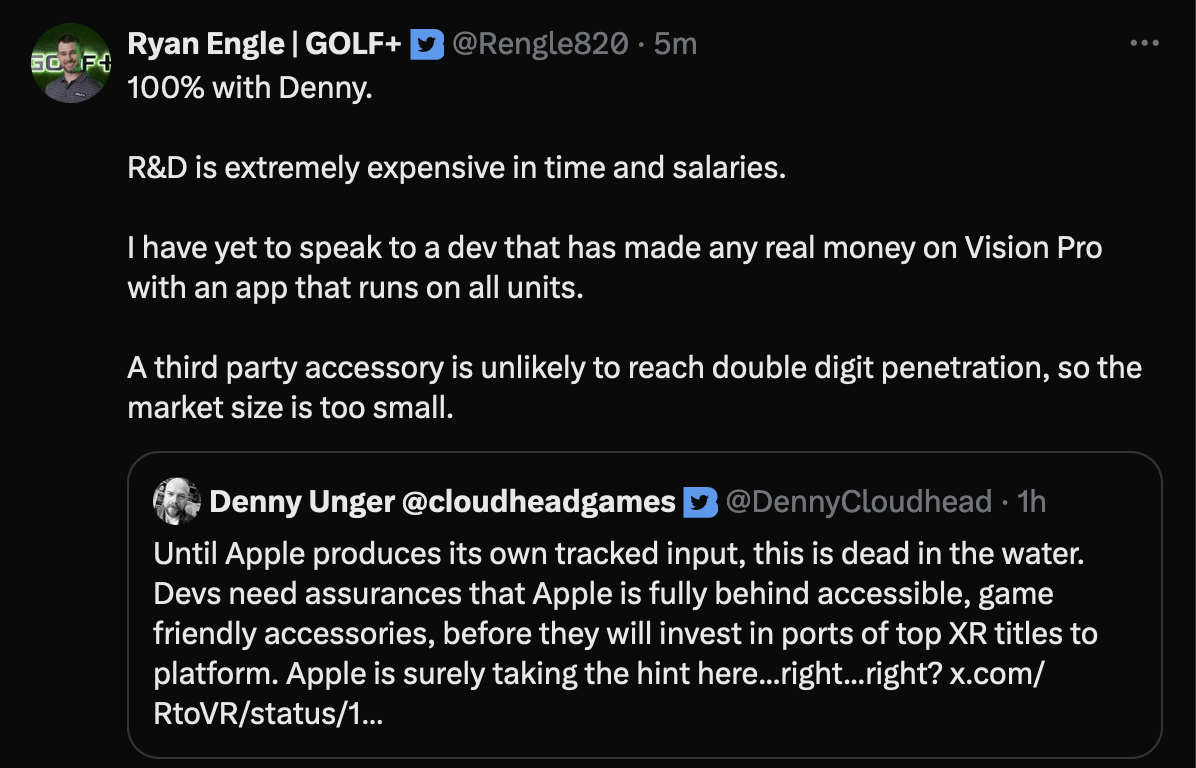This screenshot has width=1196, height=768.
Task: Click the "100% with Denny." text line
Action: 250,88
